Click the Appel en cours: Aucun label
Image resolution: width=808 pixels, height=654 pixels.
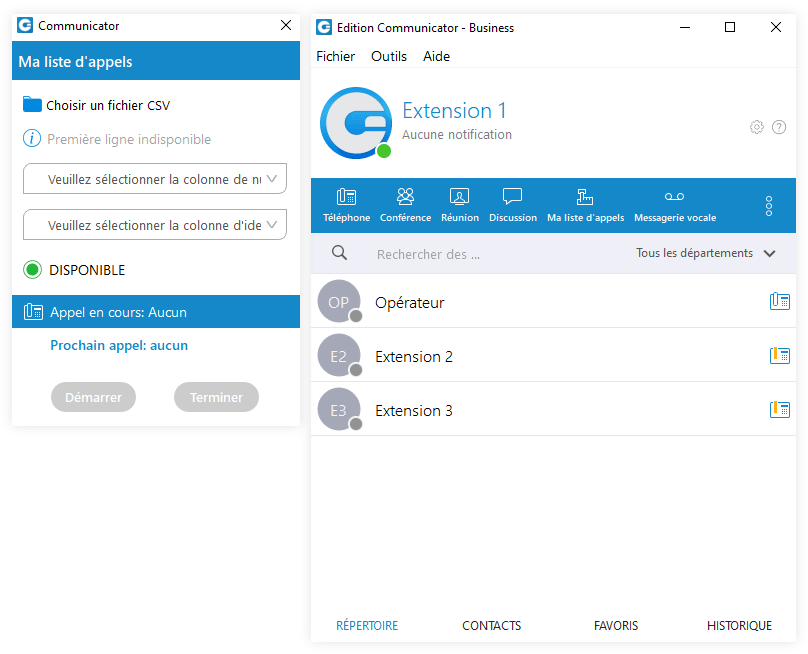(119, 312)
